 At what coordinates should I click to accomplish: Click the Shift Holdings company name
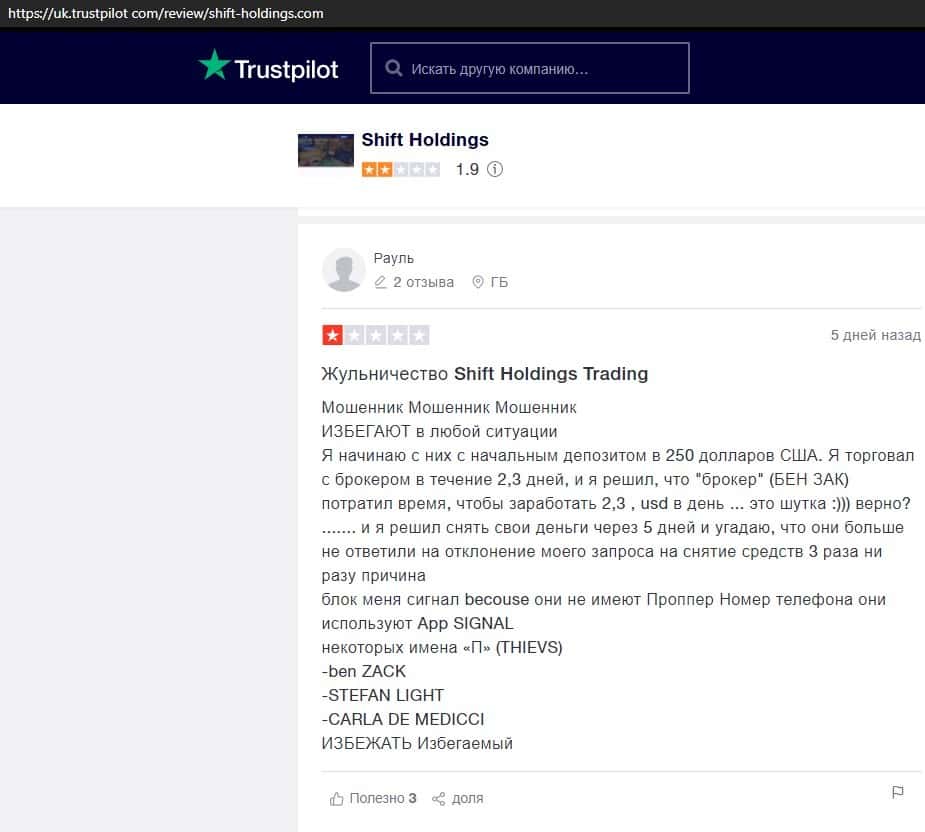(x=425, y=140)
